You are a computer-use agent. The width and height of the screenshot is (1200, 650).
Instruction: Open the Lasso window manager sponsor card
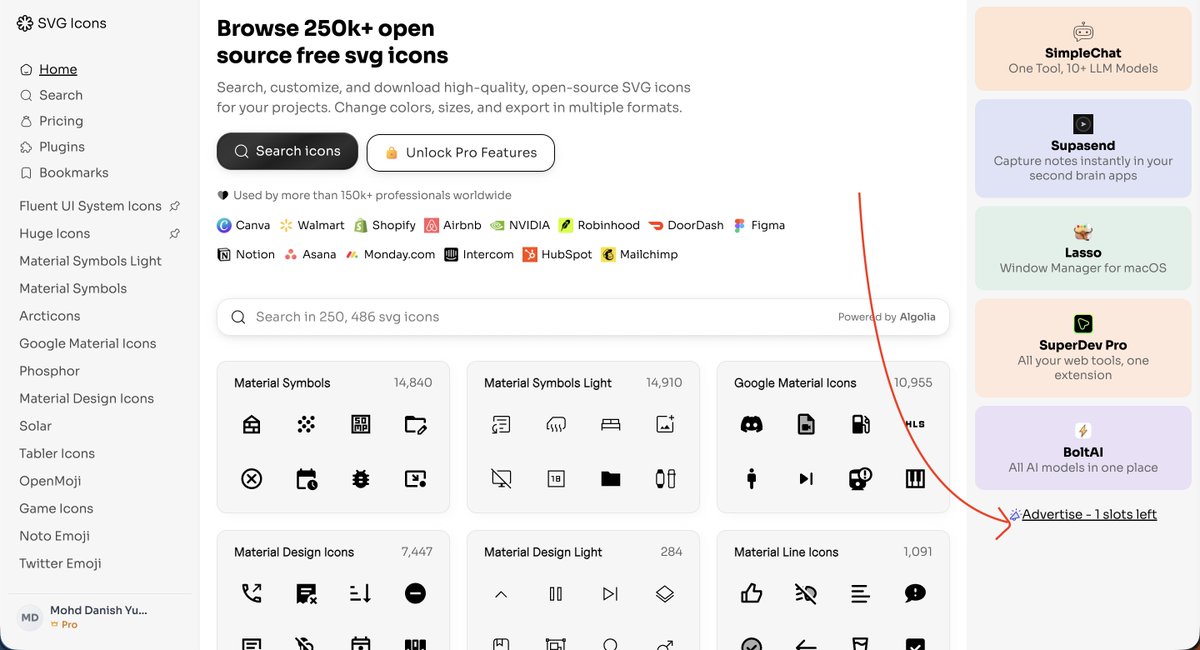point(1083,248)
